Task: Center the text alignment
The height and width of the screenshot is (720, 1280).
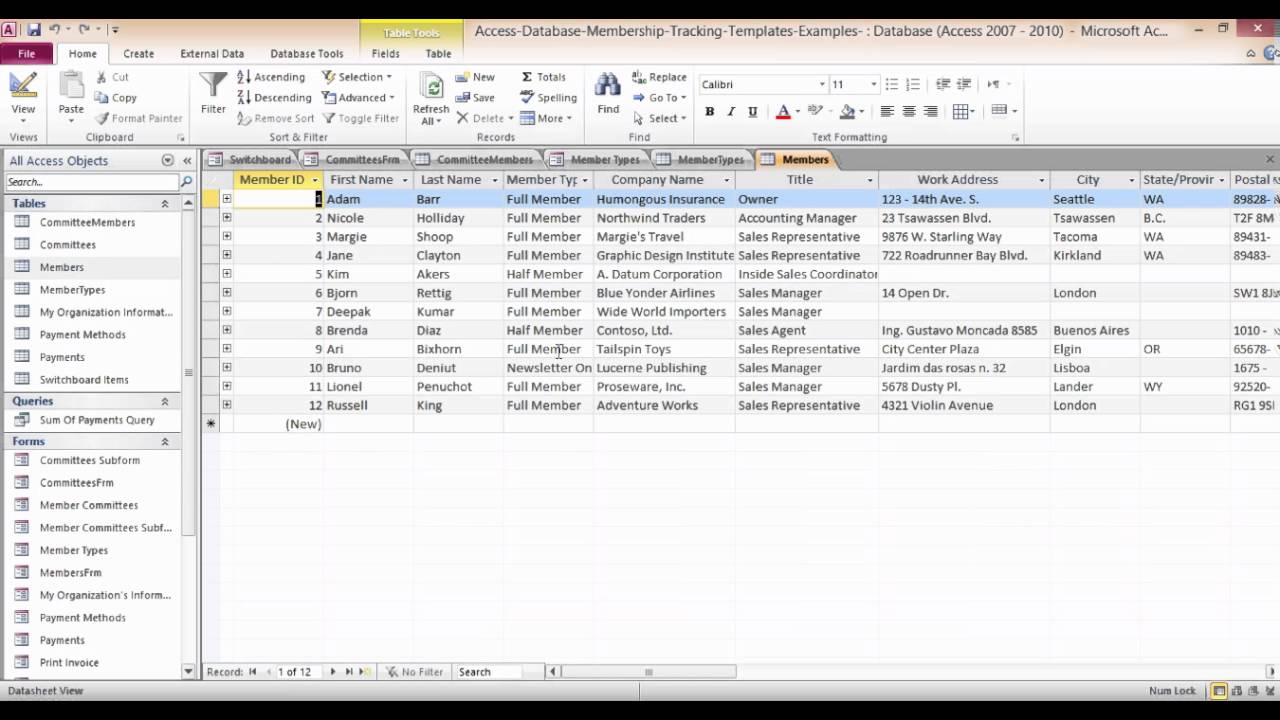Action: tap(909, 112)
